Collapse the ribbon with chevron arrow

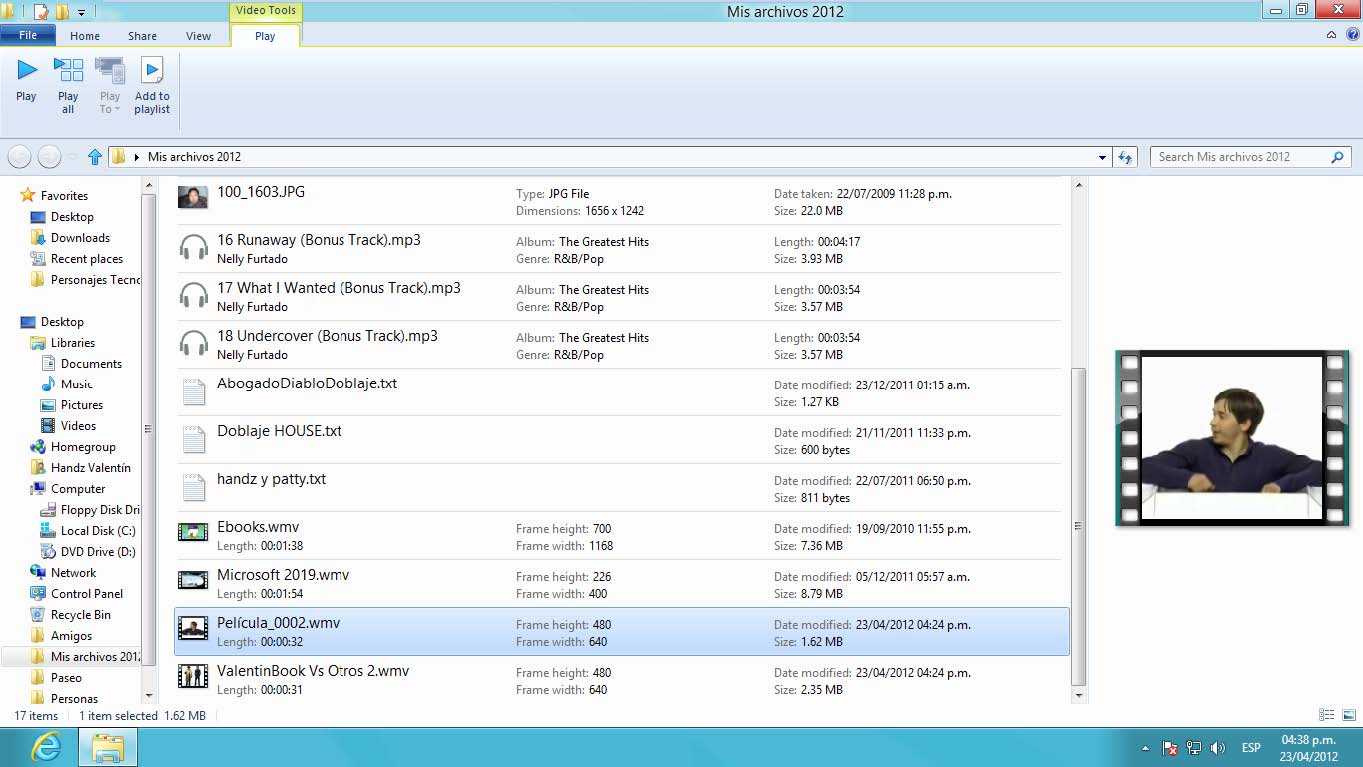[x=1331, y=35]
